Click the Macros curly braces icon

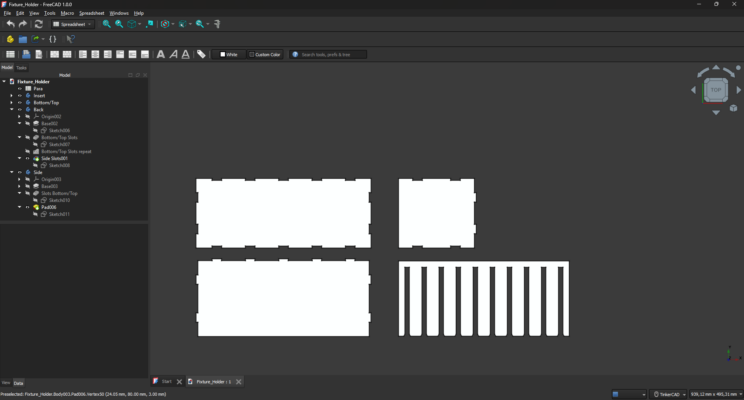pos(53,39)
